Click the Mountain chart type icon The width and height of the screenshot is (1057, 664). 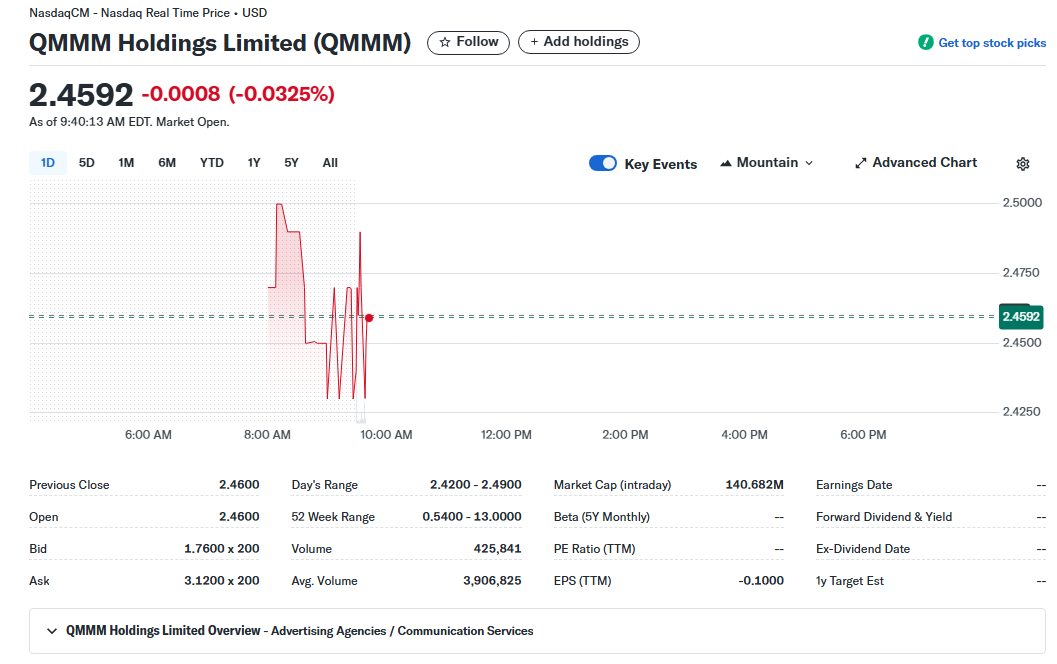pyautogui.click(x=726, y=163)
